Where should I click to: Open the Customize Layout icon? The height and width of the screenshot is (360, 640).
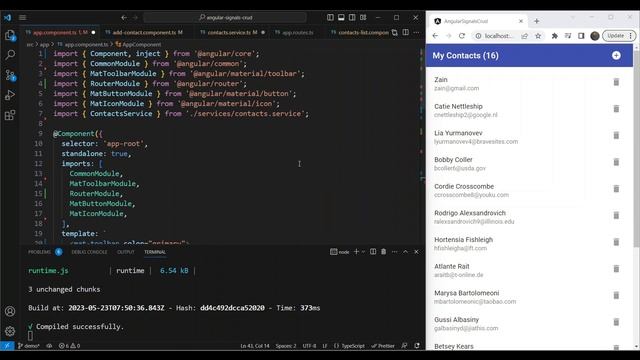(x=363, y=17)
